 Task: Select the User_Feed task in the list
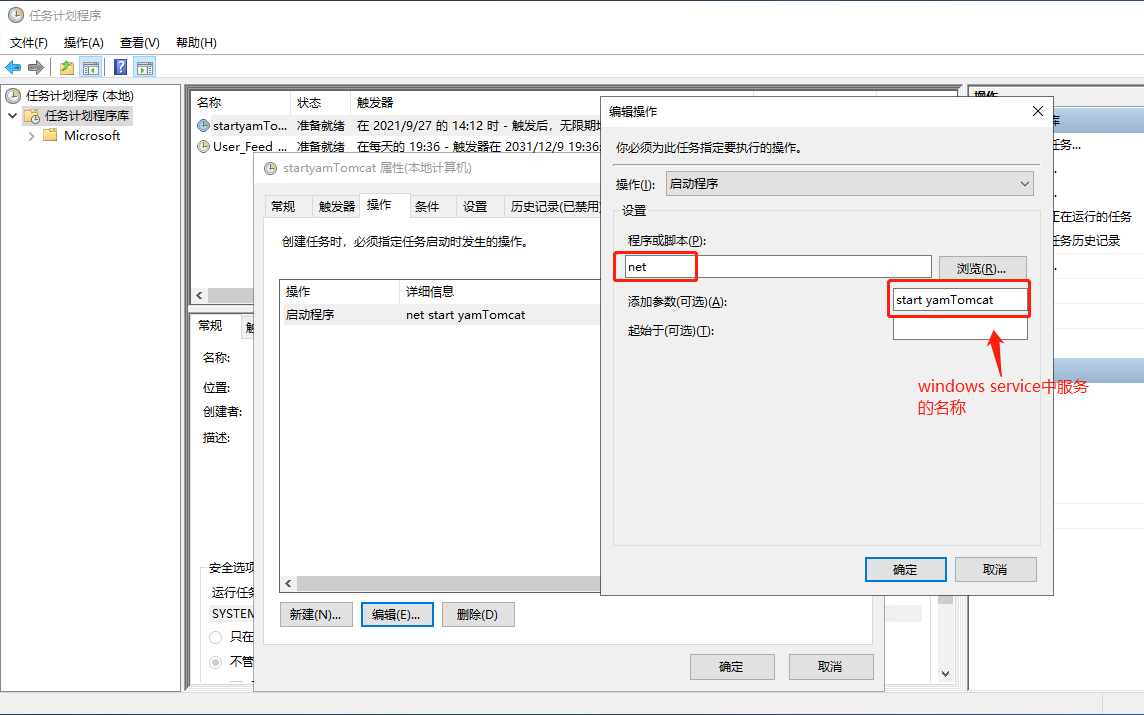point(243,146)
